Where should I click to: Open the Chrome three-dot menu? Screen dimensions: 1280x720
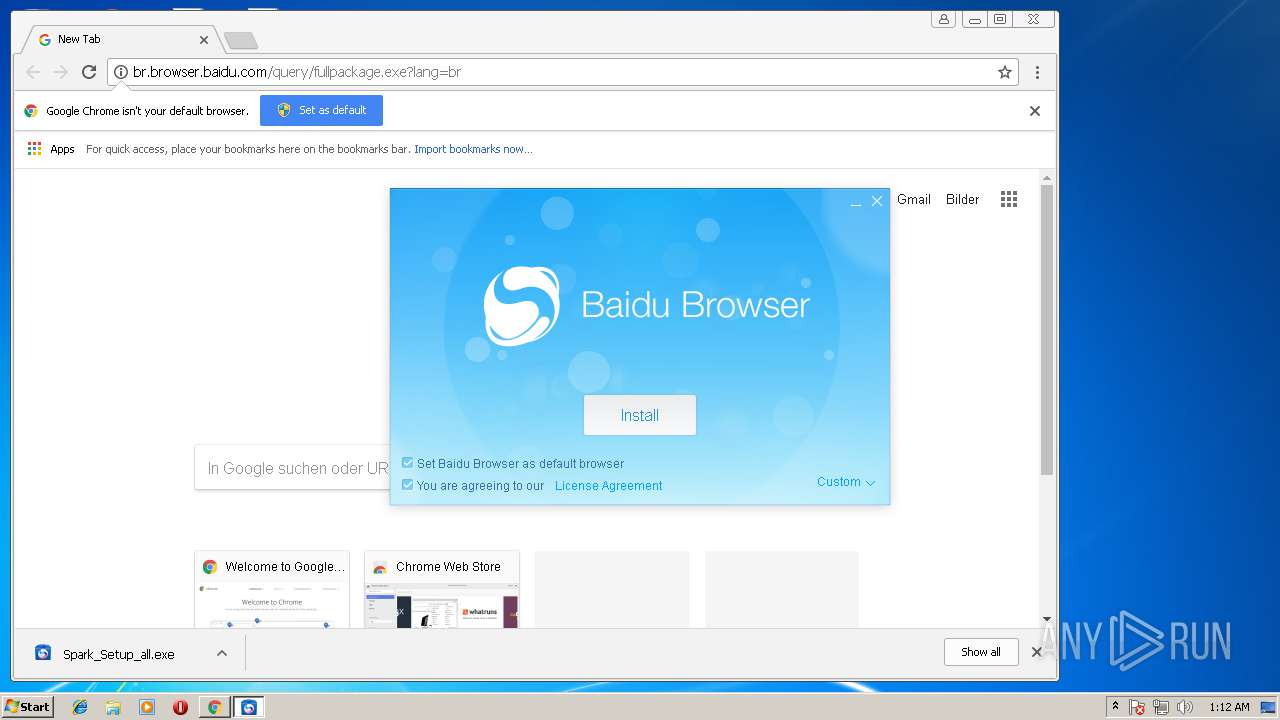1037,72
